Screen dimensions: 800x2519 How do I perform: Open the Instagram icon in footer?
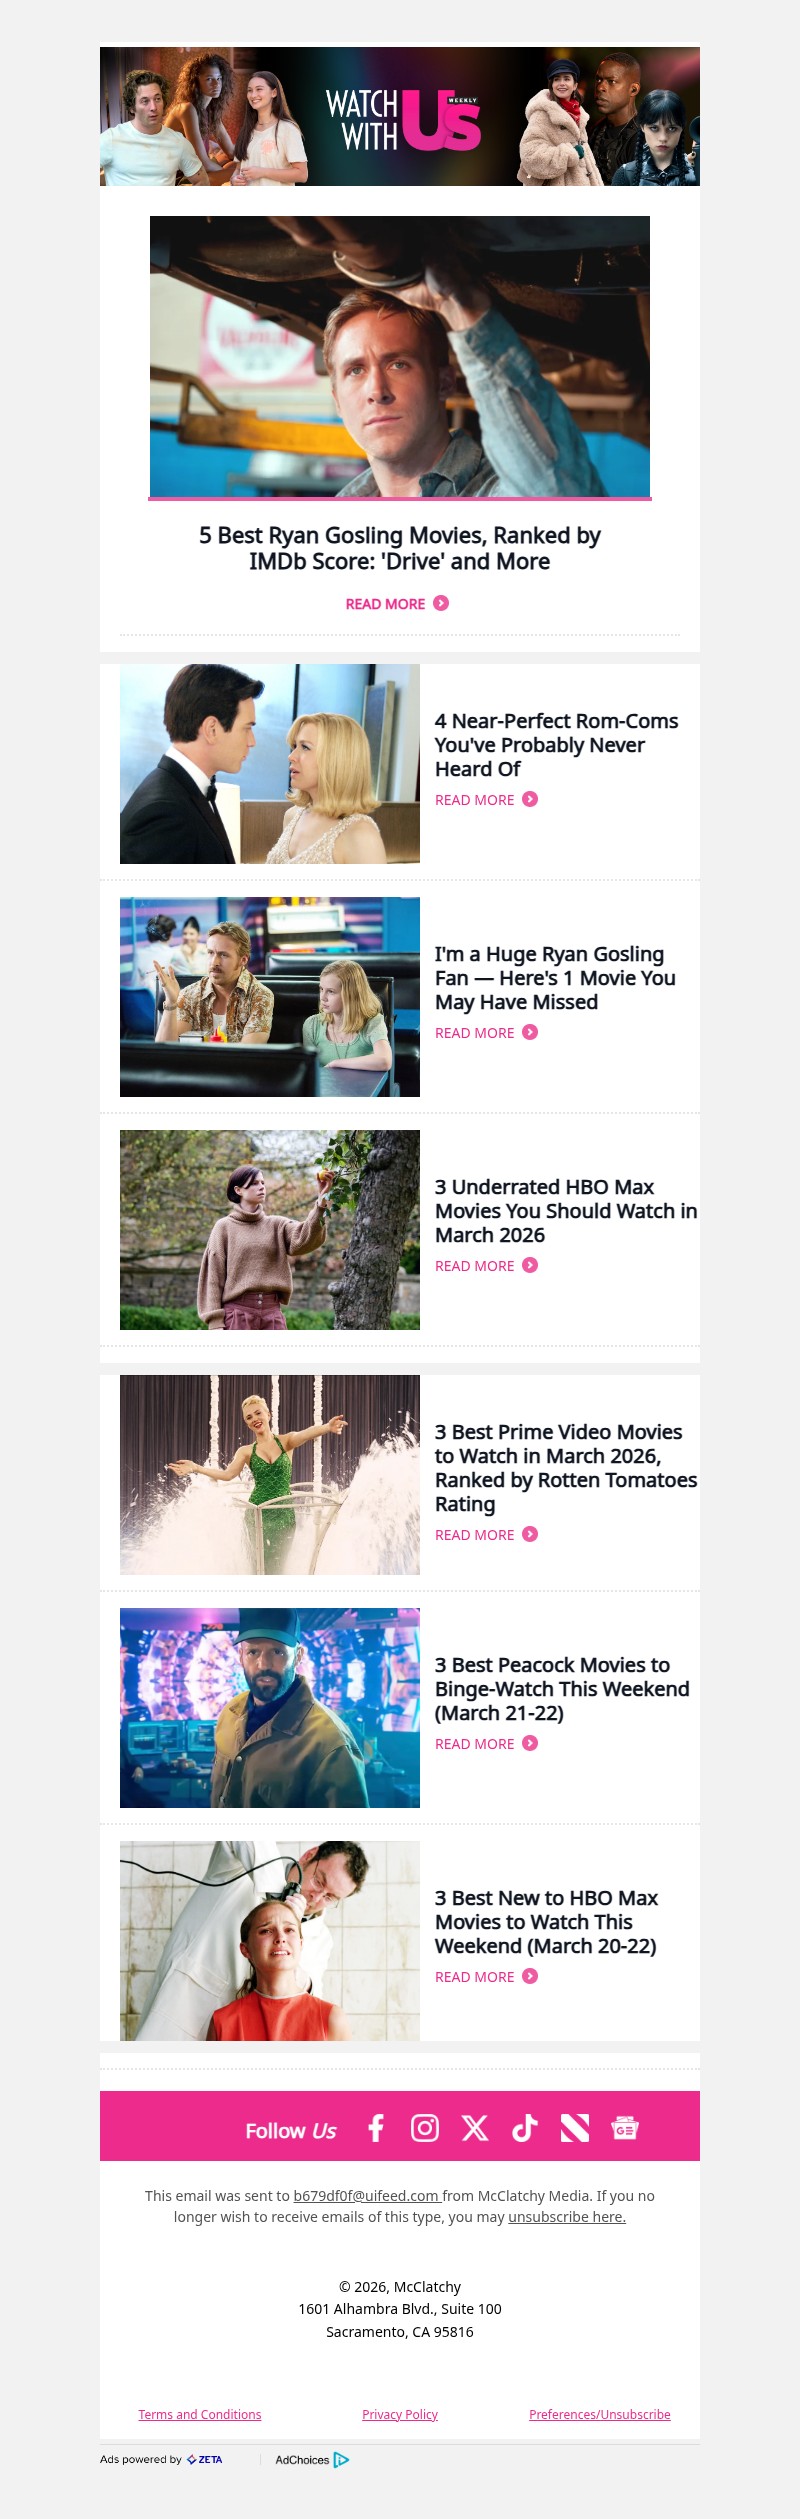(425, 2128)
